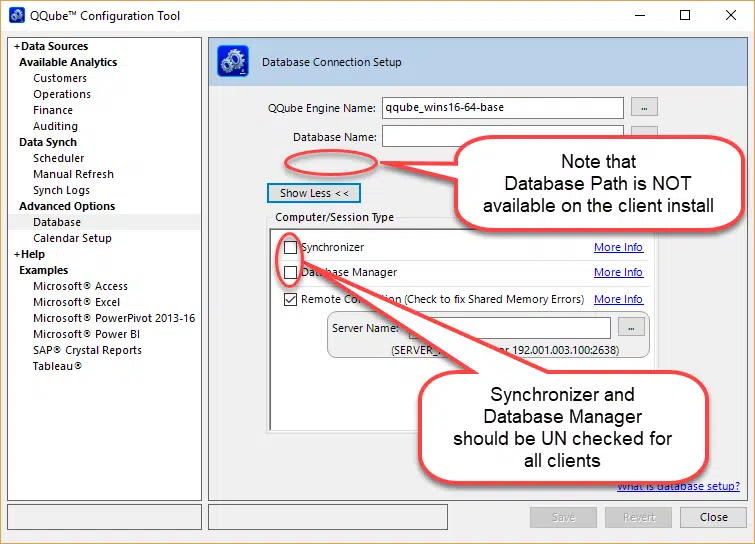Open Synch Logs in the tree
The height and width of the screenshot is (544, 755).
point(61,190)
